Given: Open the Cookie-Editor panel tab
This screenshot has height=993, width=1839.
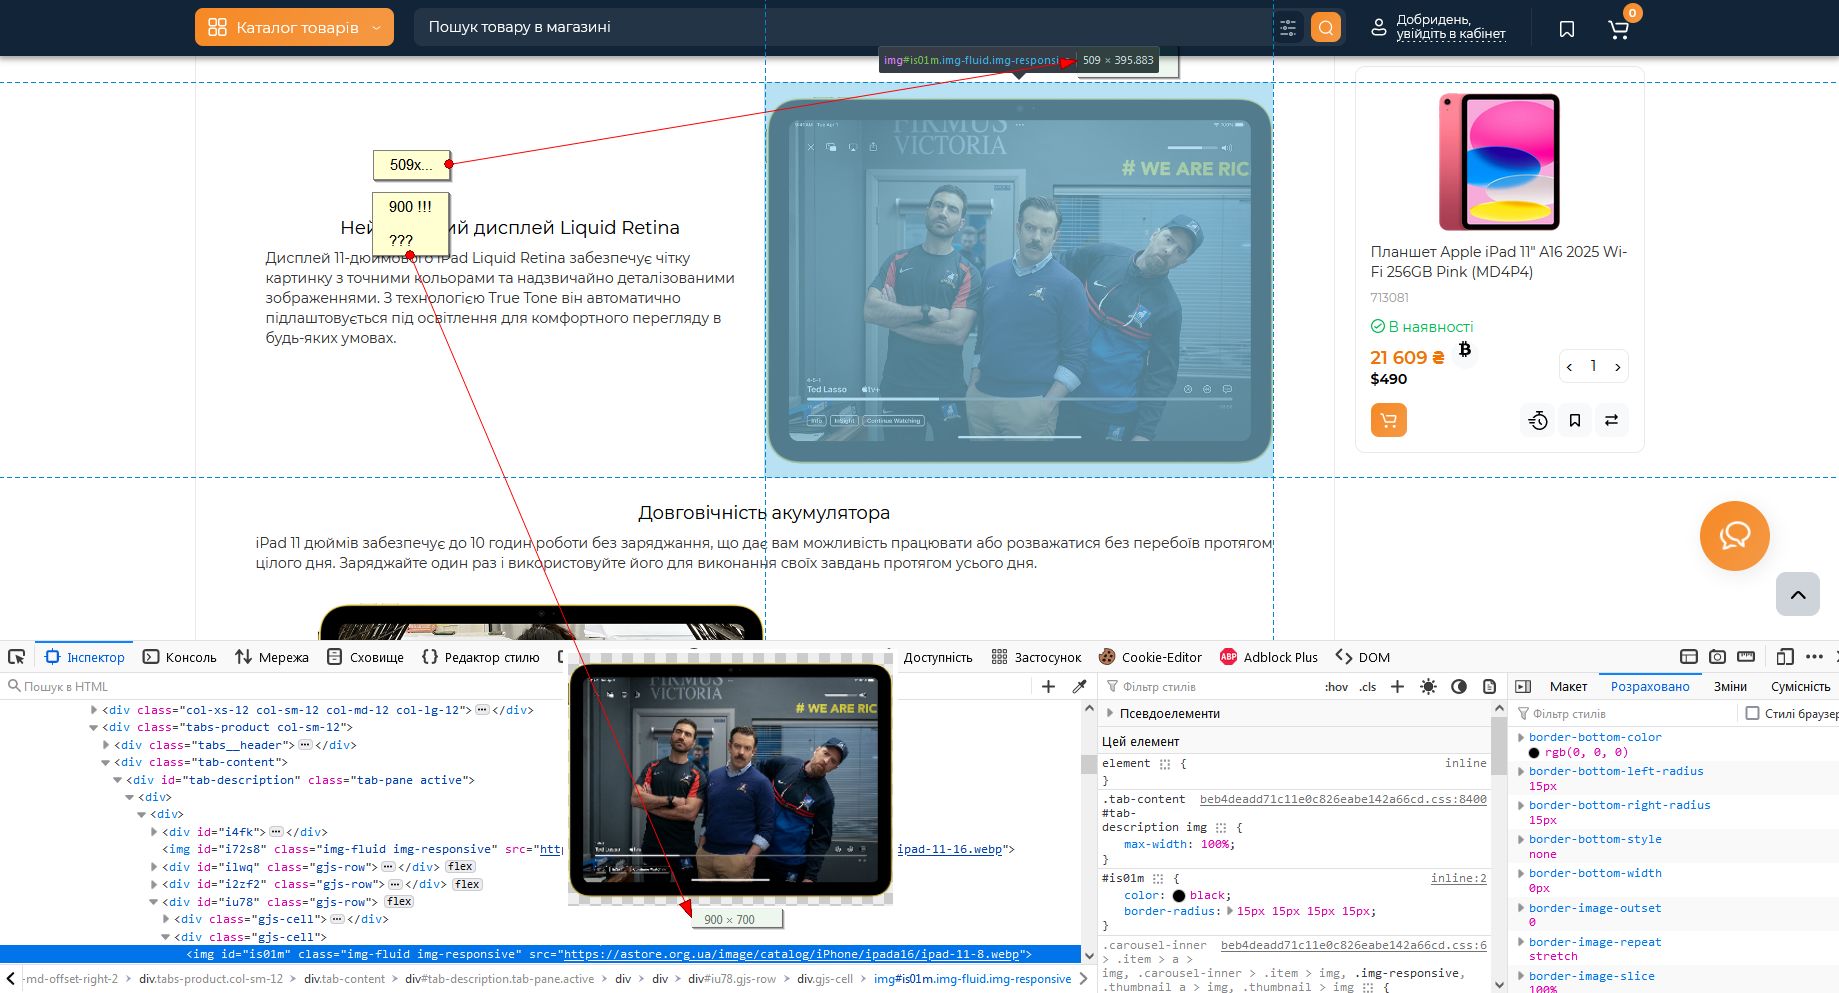Looking at the screenshot, I should click(1150, 657).
